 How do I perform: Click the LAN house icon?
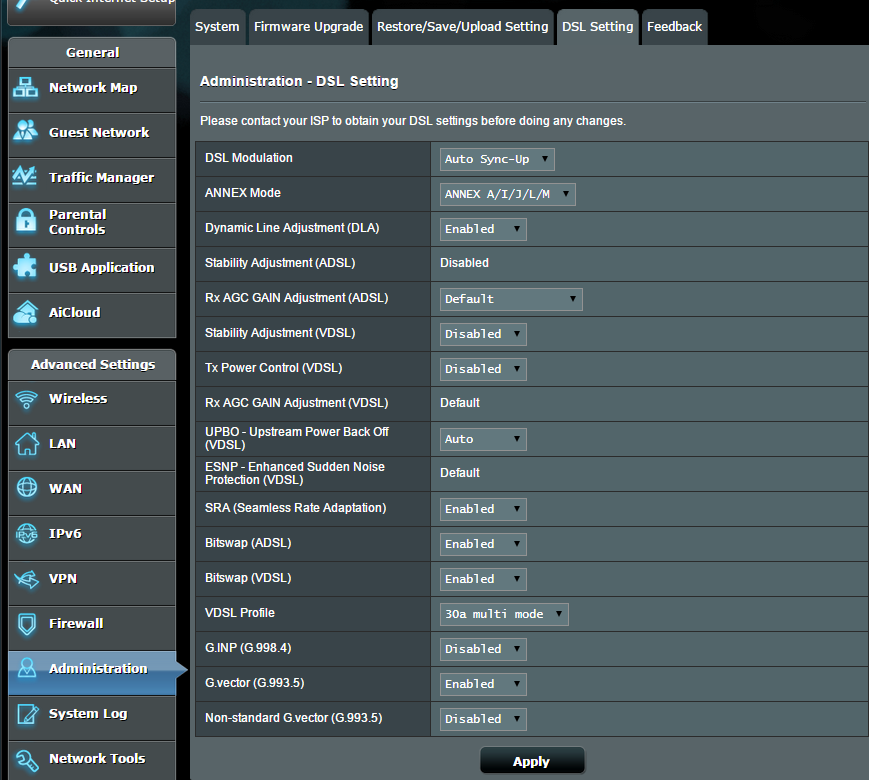pos(27,443)
